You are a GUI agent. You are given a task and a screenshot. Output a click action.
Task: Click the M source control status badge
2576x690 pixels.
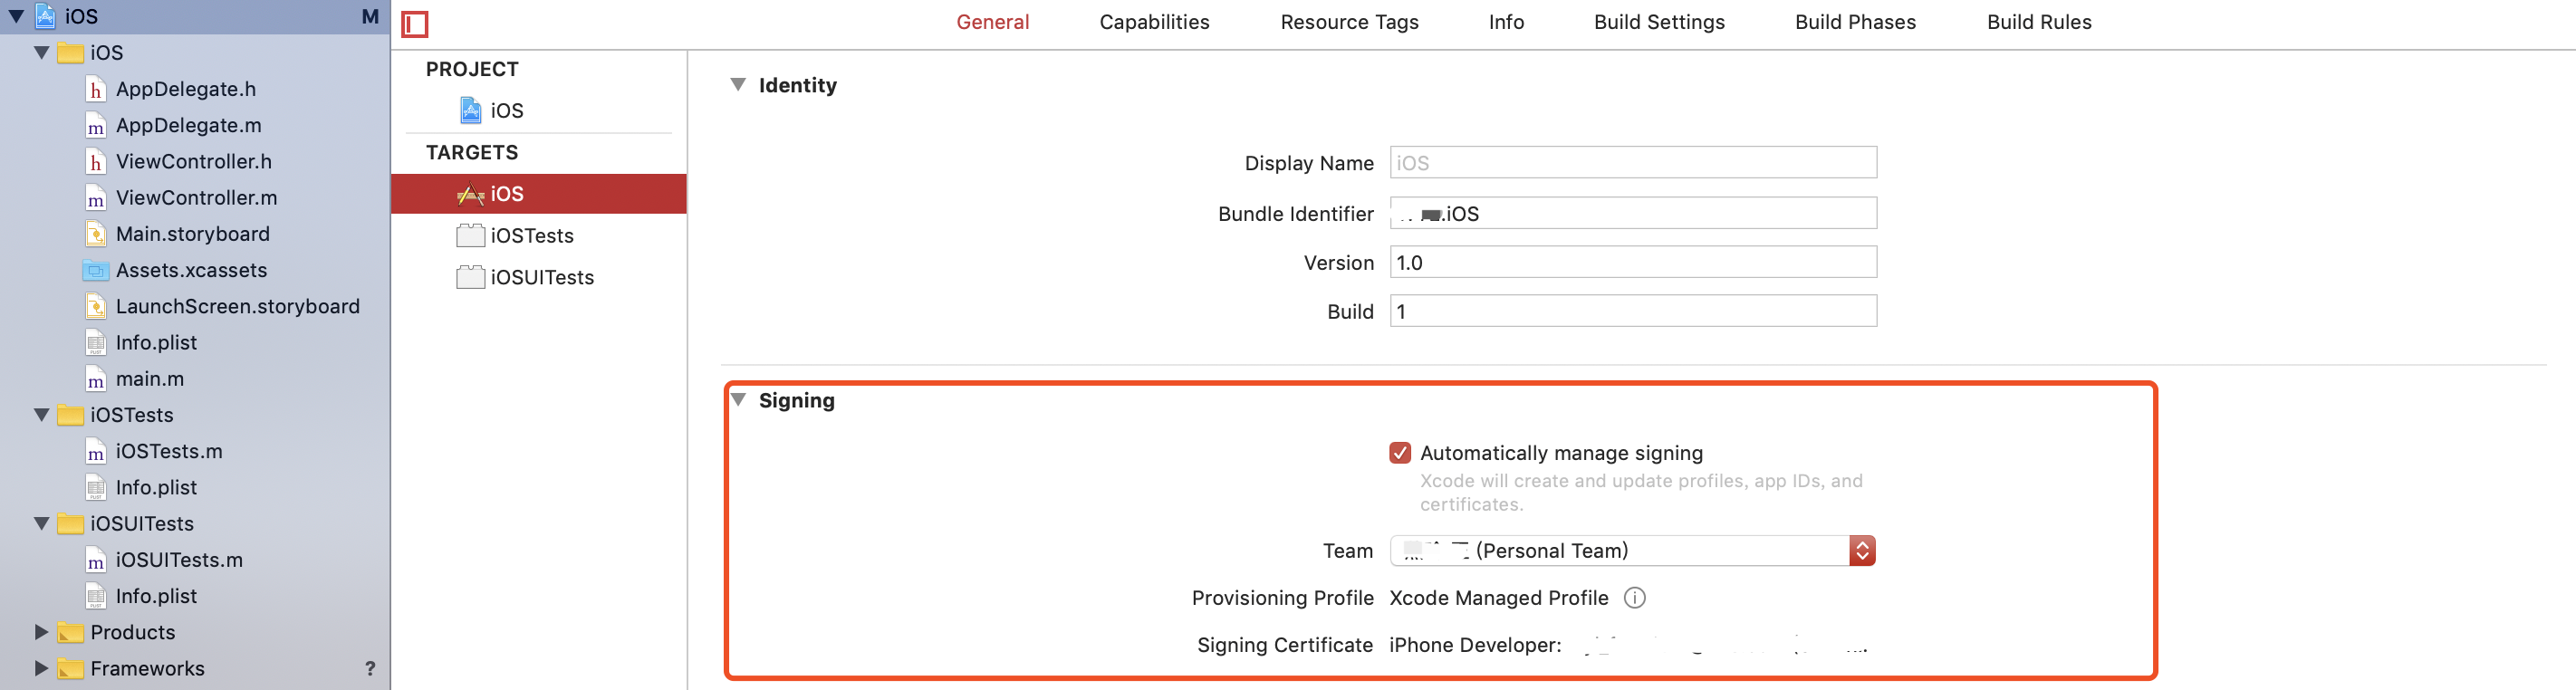tap(370, 16)
